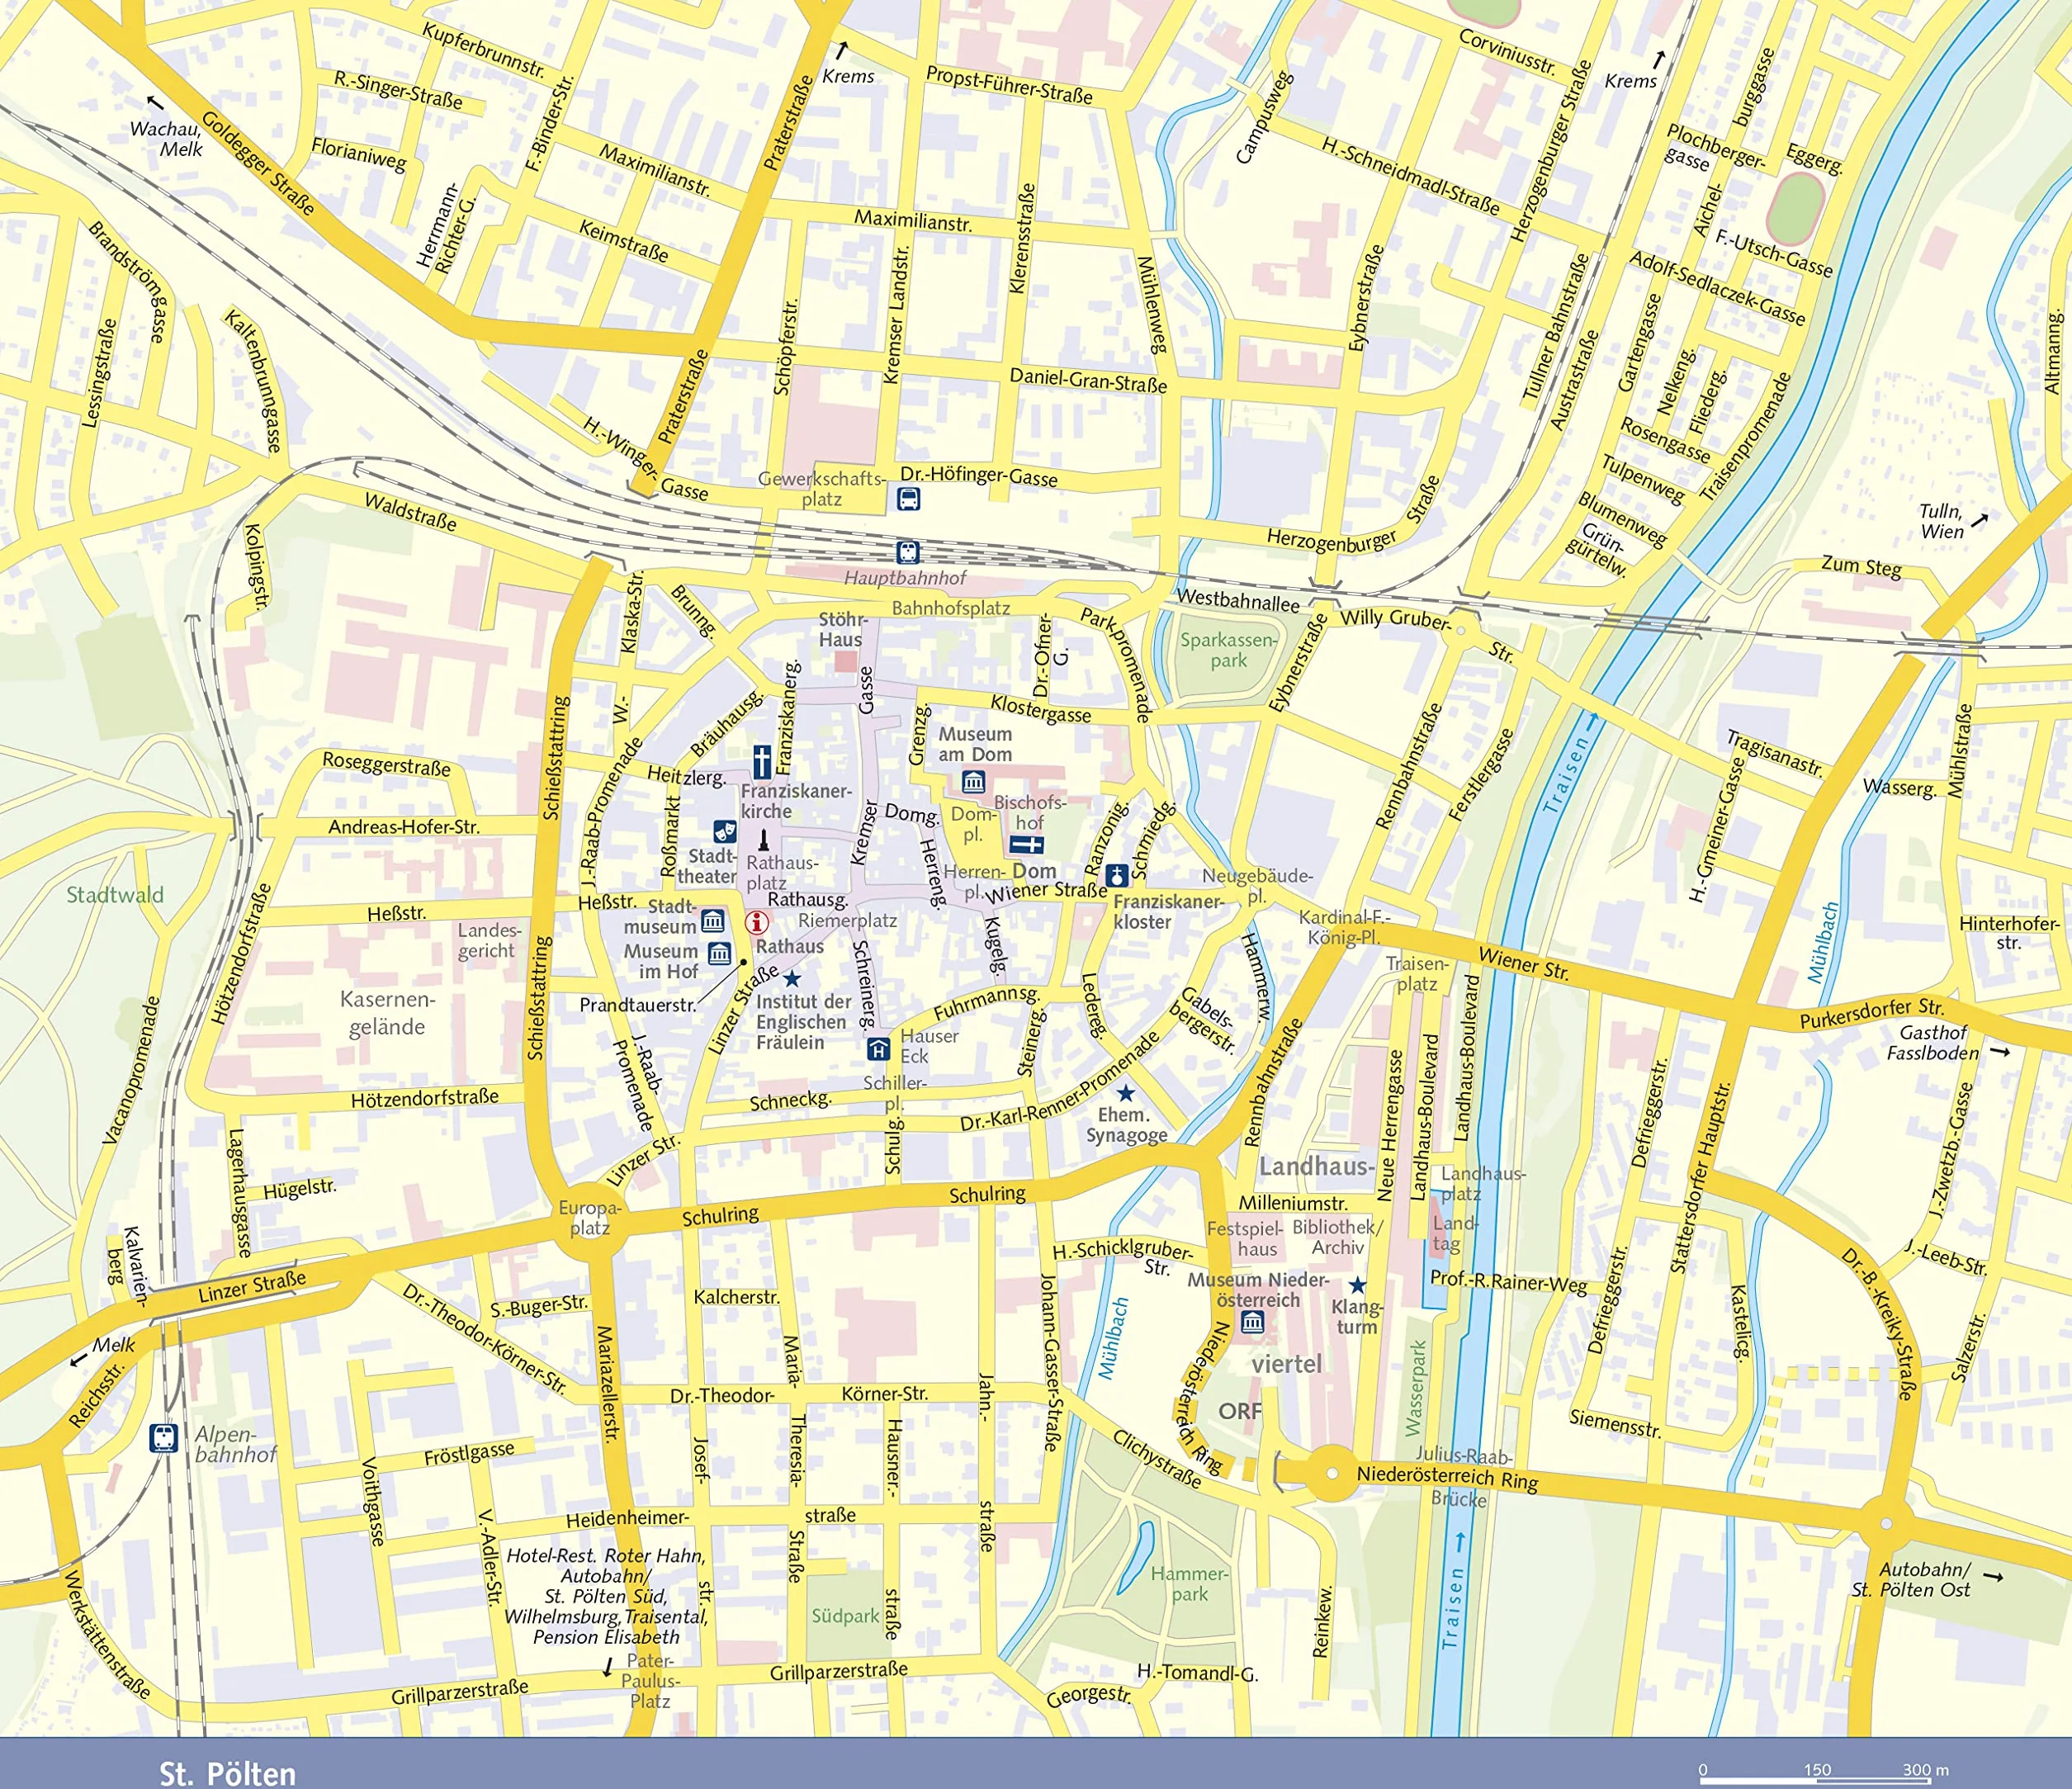Select the star marker beside Klangturm
The image size is (2072, 1789).
(x=1357, y=1285)
